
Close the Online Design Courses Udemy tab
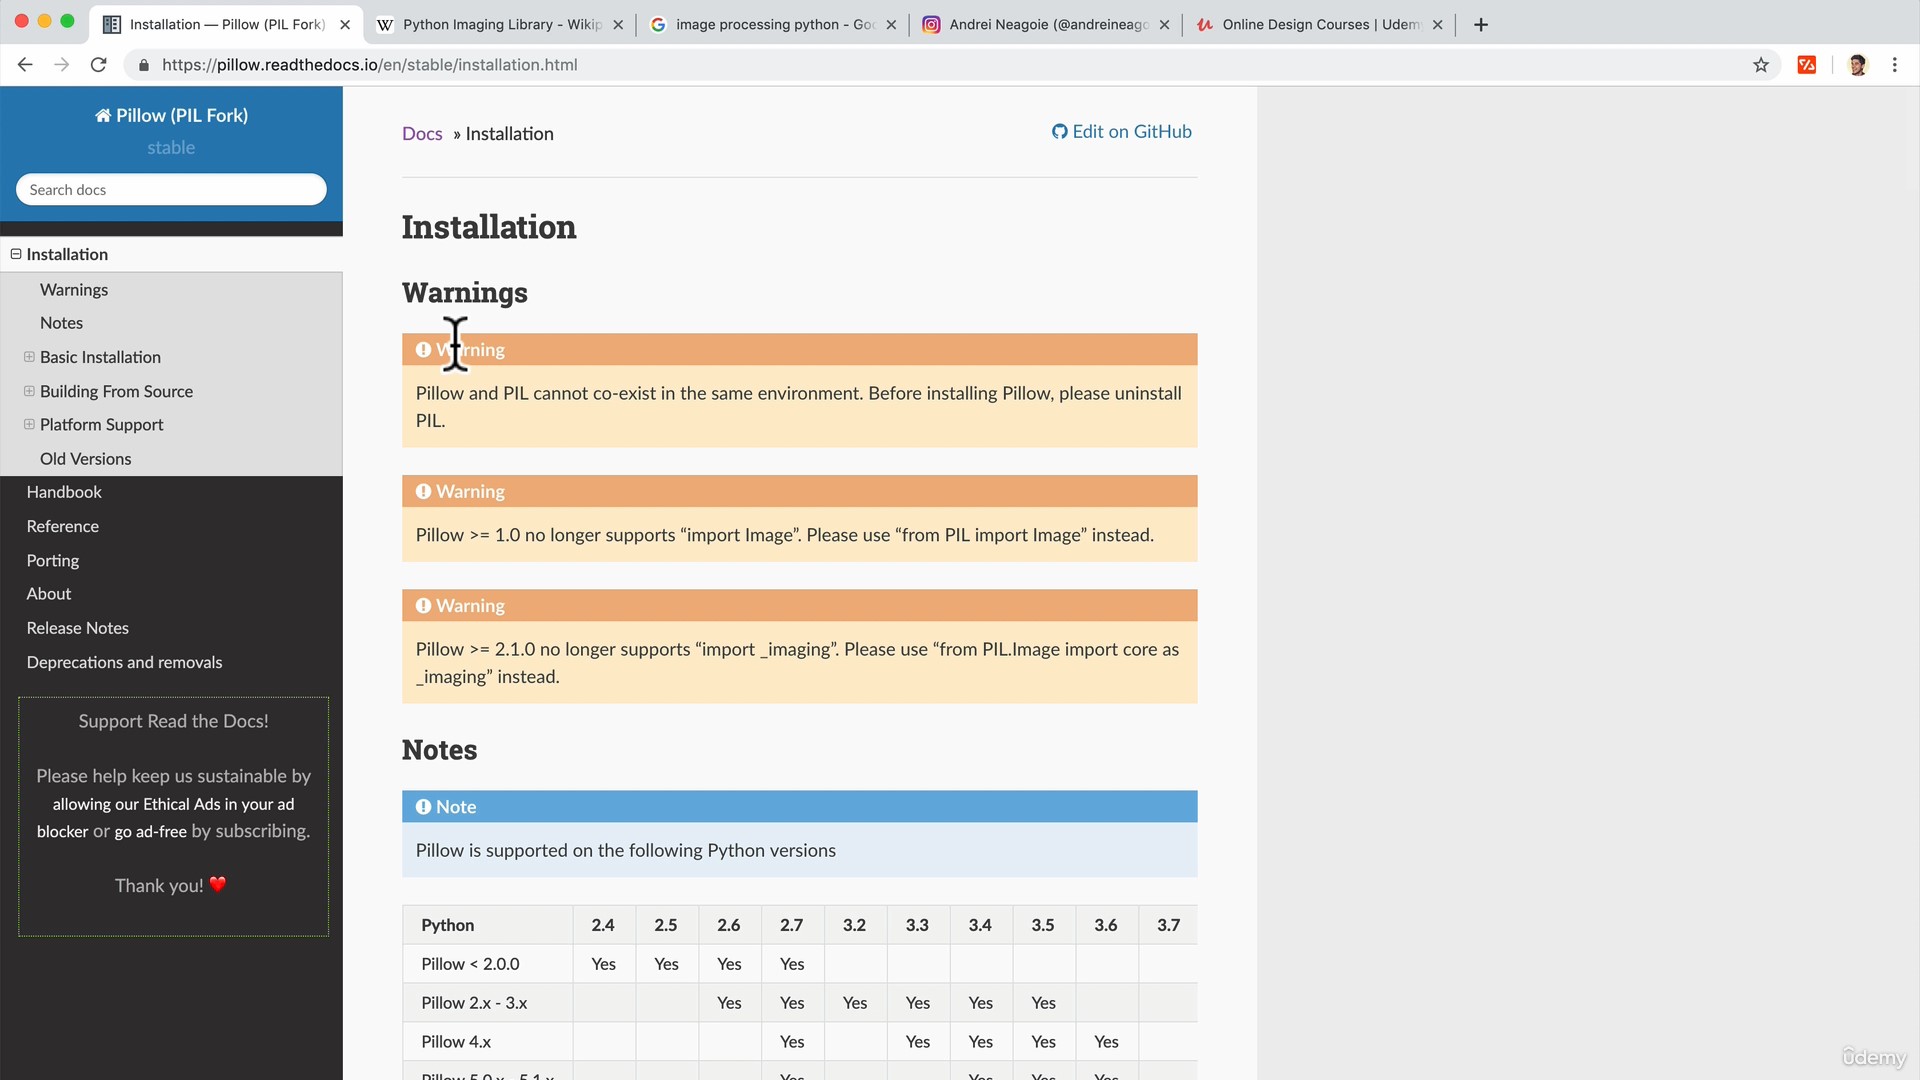tap(1437, 24)
